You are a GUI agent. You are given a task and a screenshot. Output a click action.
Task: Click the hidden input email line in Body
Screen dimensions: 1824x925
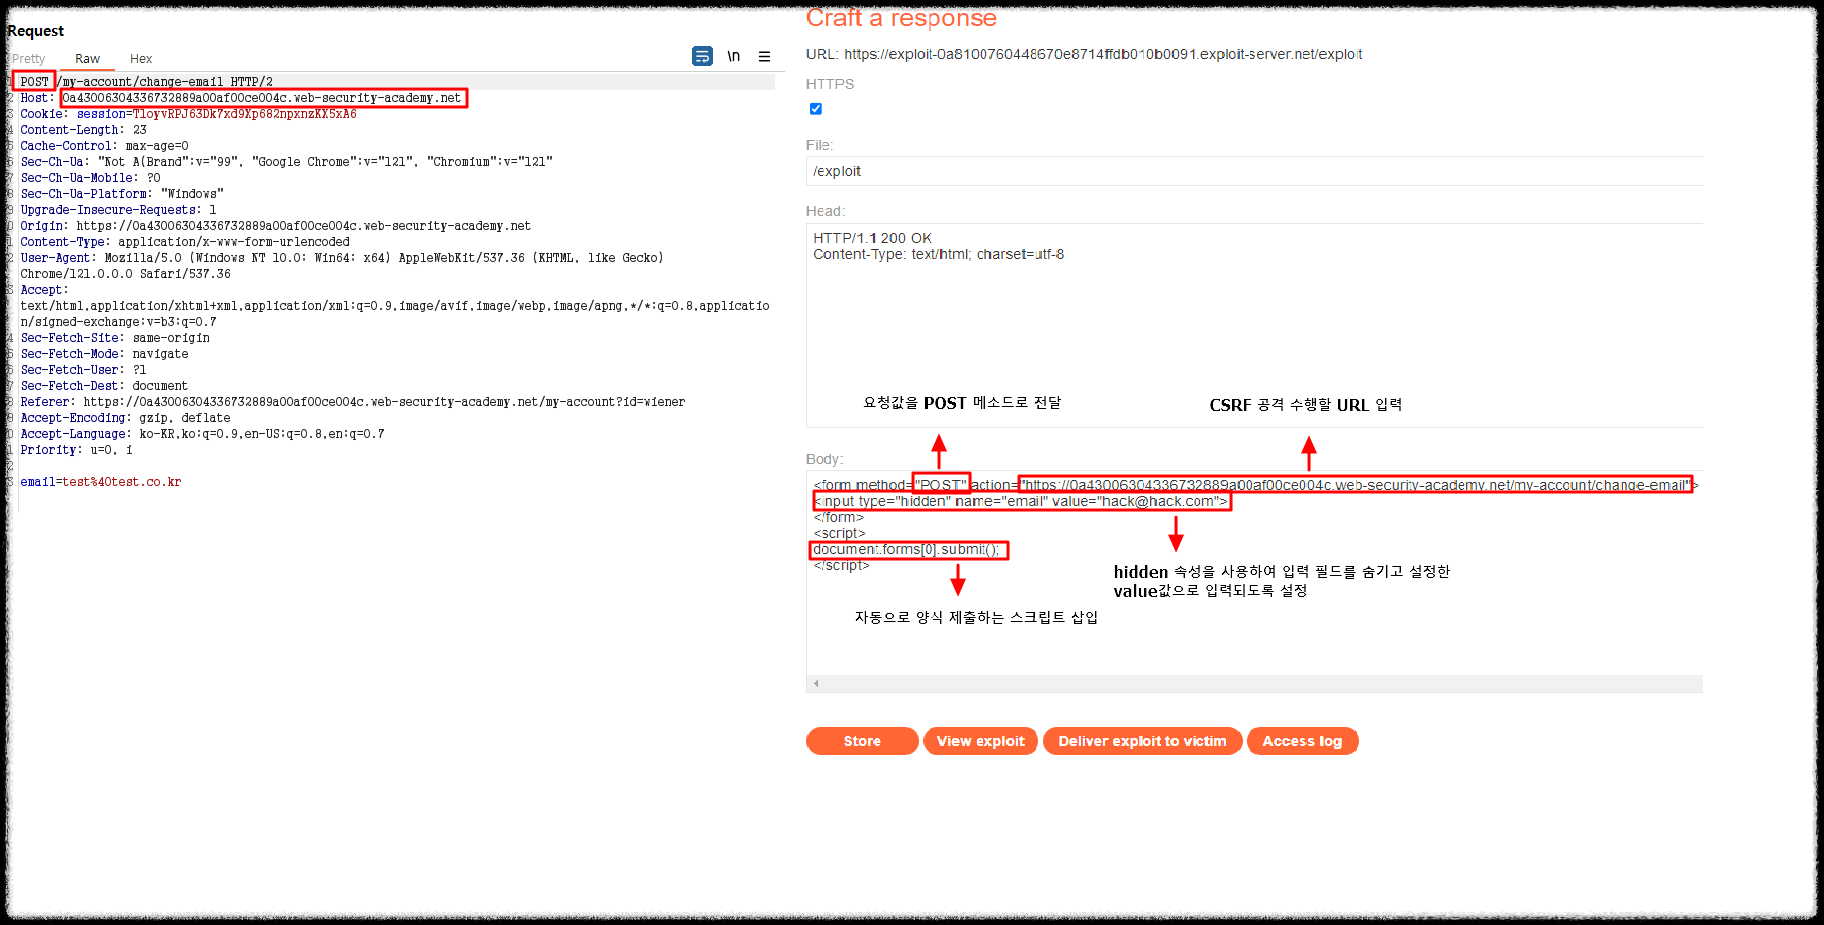click(x=1021, y=501)
